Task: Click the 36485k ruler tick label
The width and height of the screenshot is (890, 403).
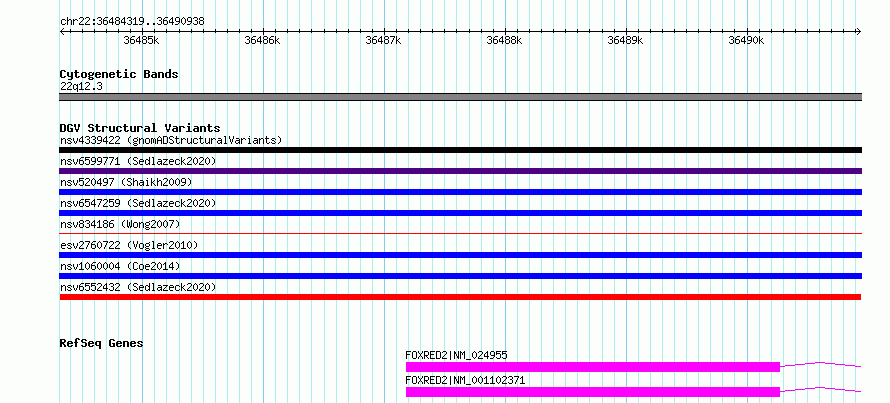Action: click(141, 40)
